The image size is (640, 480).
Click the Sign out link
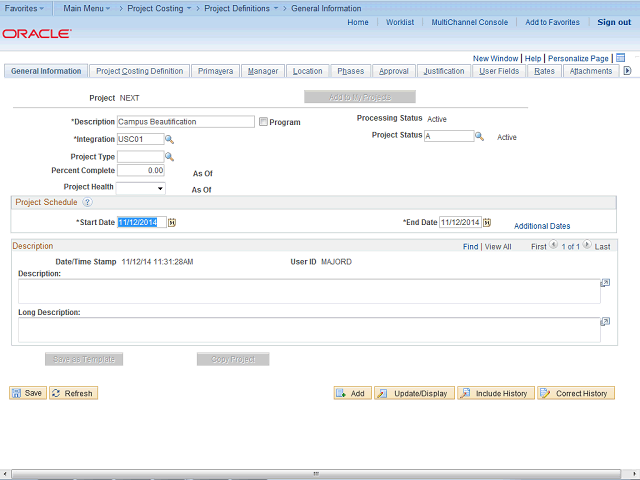tap(614, 22)
